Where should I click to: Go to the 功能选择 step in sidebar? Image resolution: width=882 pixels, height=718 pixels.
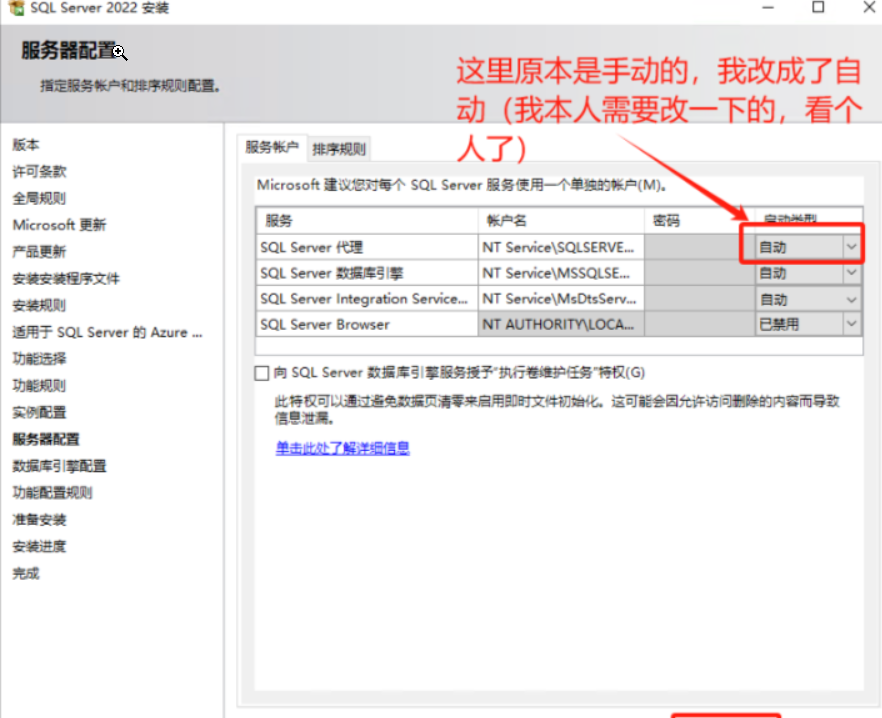pyautogui.click(x=39, y=358)
